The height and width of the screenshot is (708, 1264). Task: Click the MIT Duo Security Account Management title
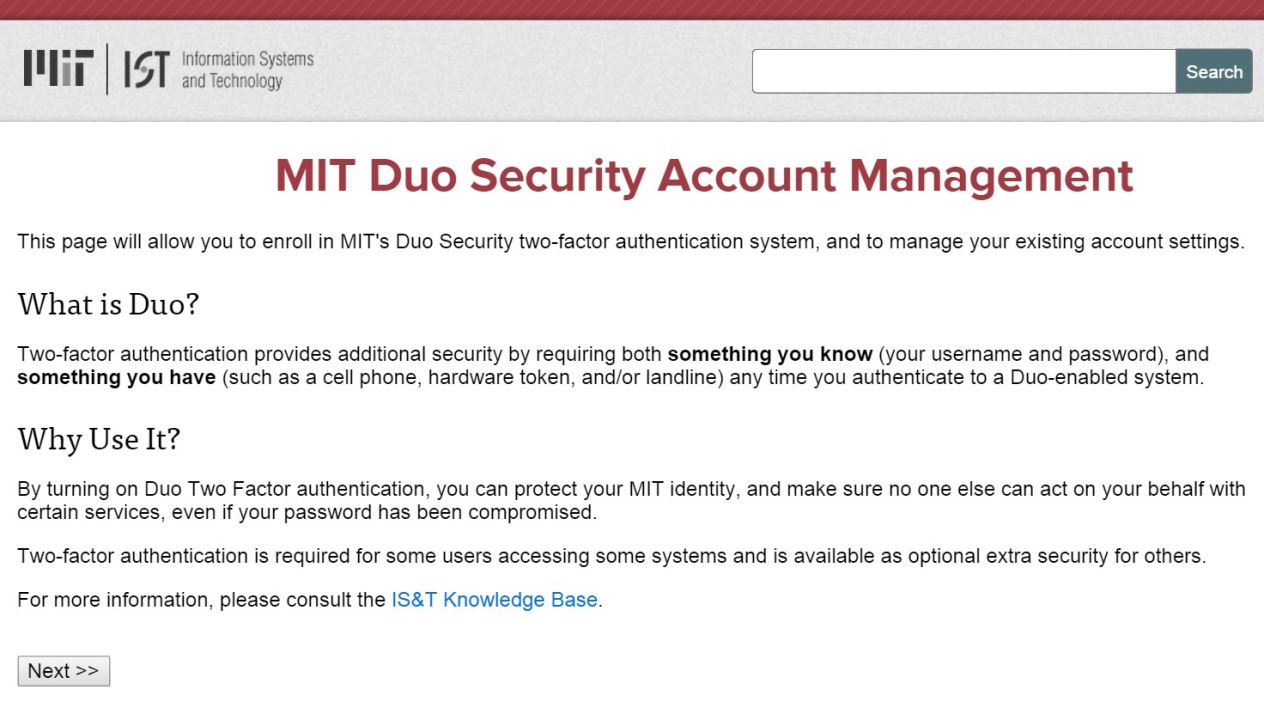coord(704,176)
